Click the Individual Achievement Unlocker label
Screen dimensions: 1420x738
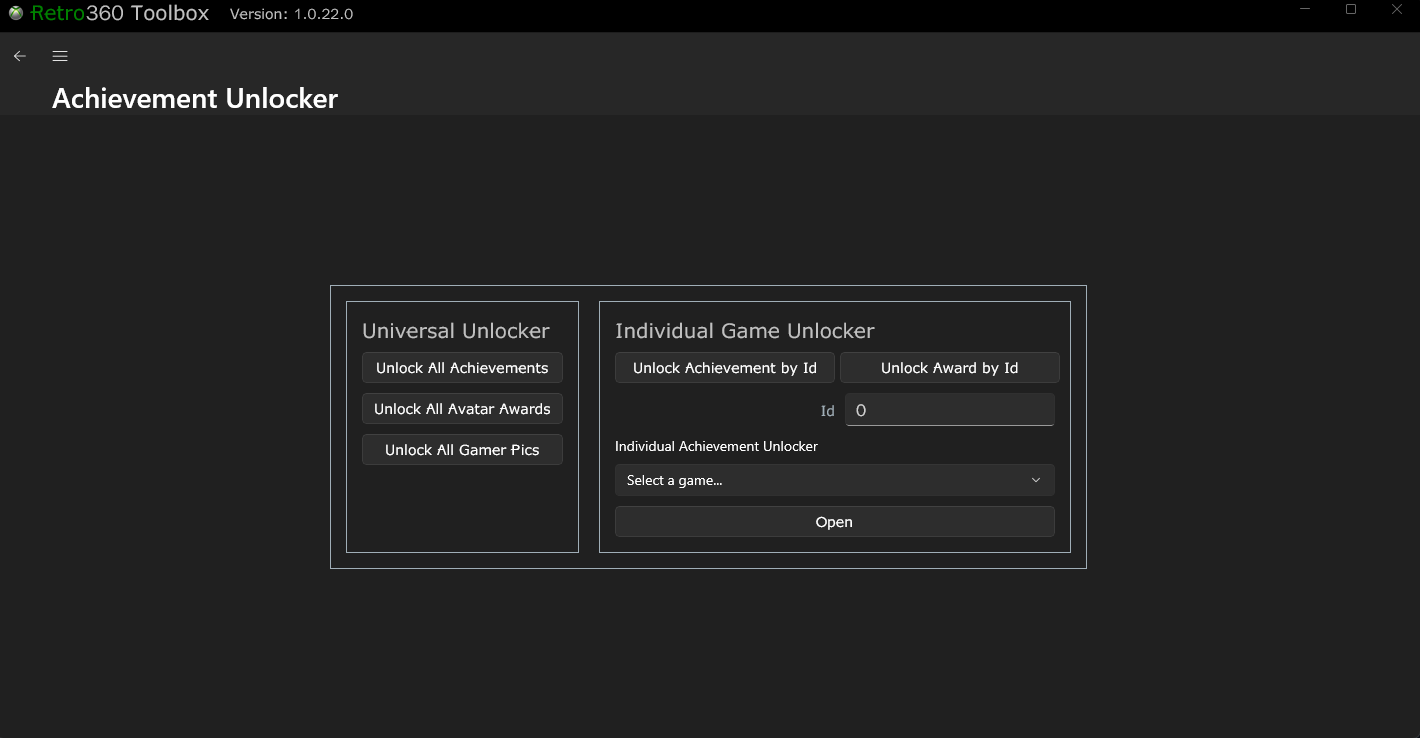(x=717, y=446)
